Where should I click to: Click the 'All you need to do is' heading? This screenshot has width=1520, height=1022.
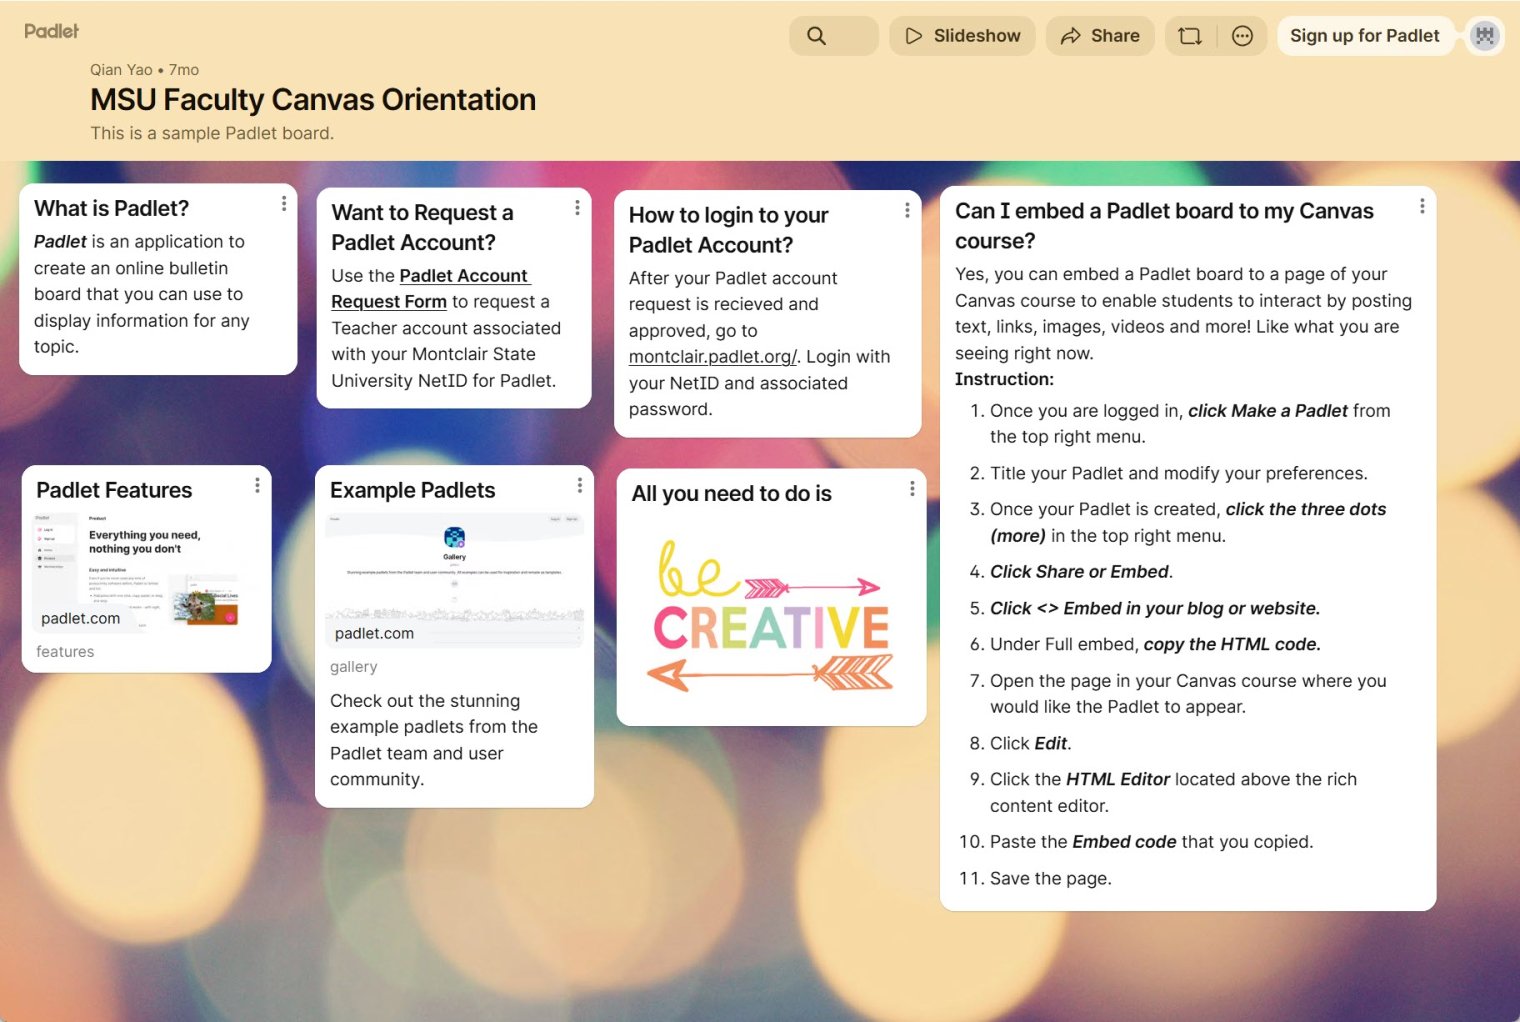(731, 493)
